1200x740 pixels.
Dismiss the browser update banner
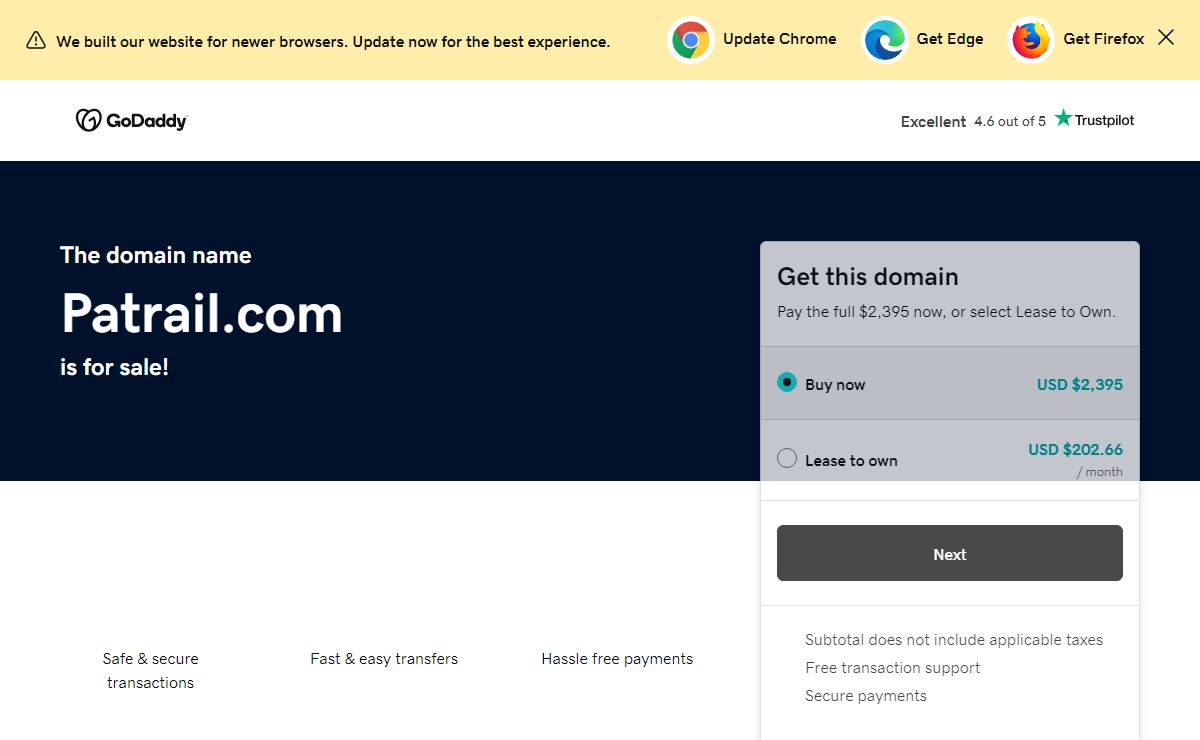click(x=1166, y=37)
